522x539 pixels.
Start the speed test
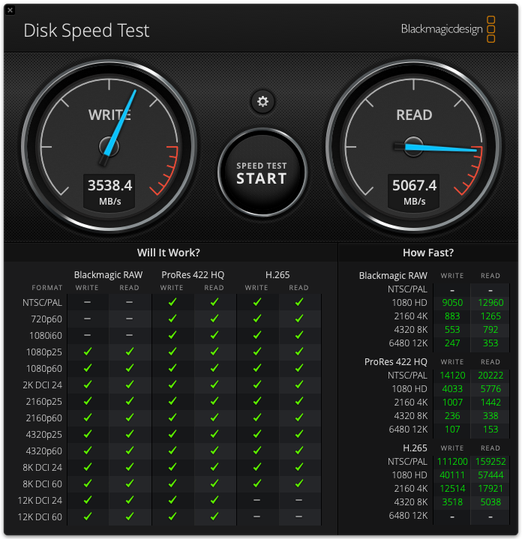262,173
